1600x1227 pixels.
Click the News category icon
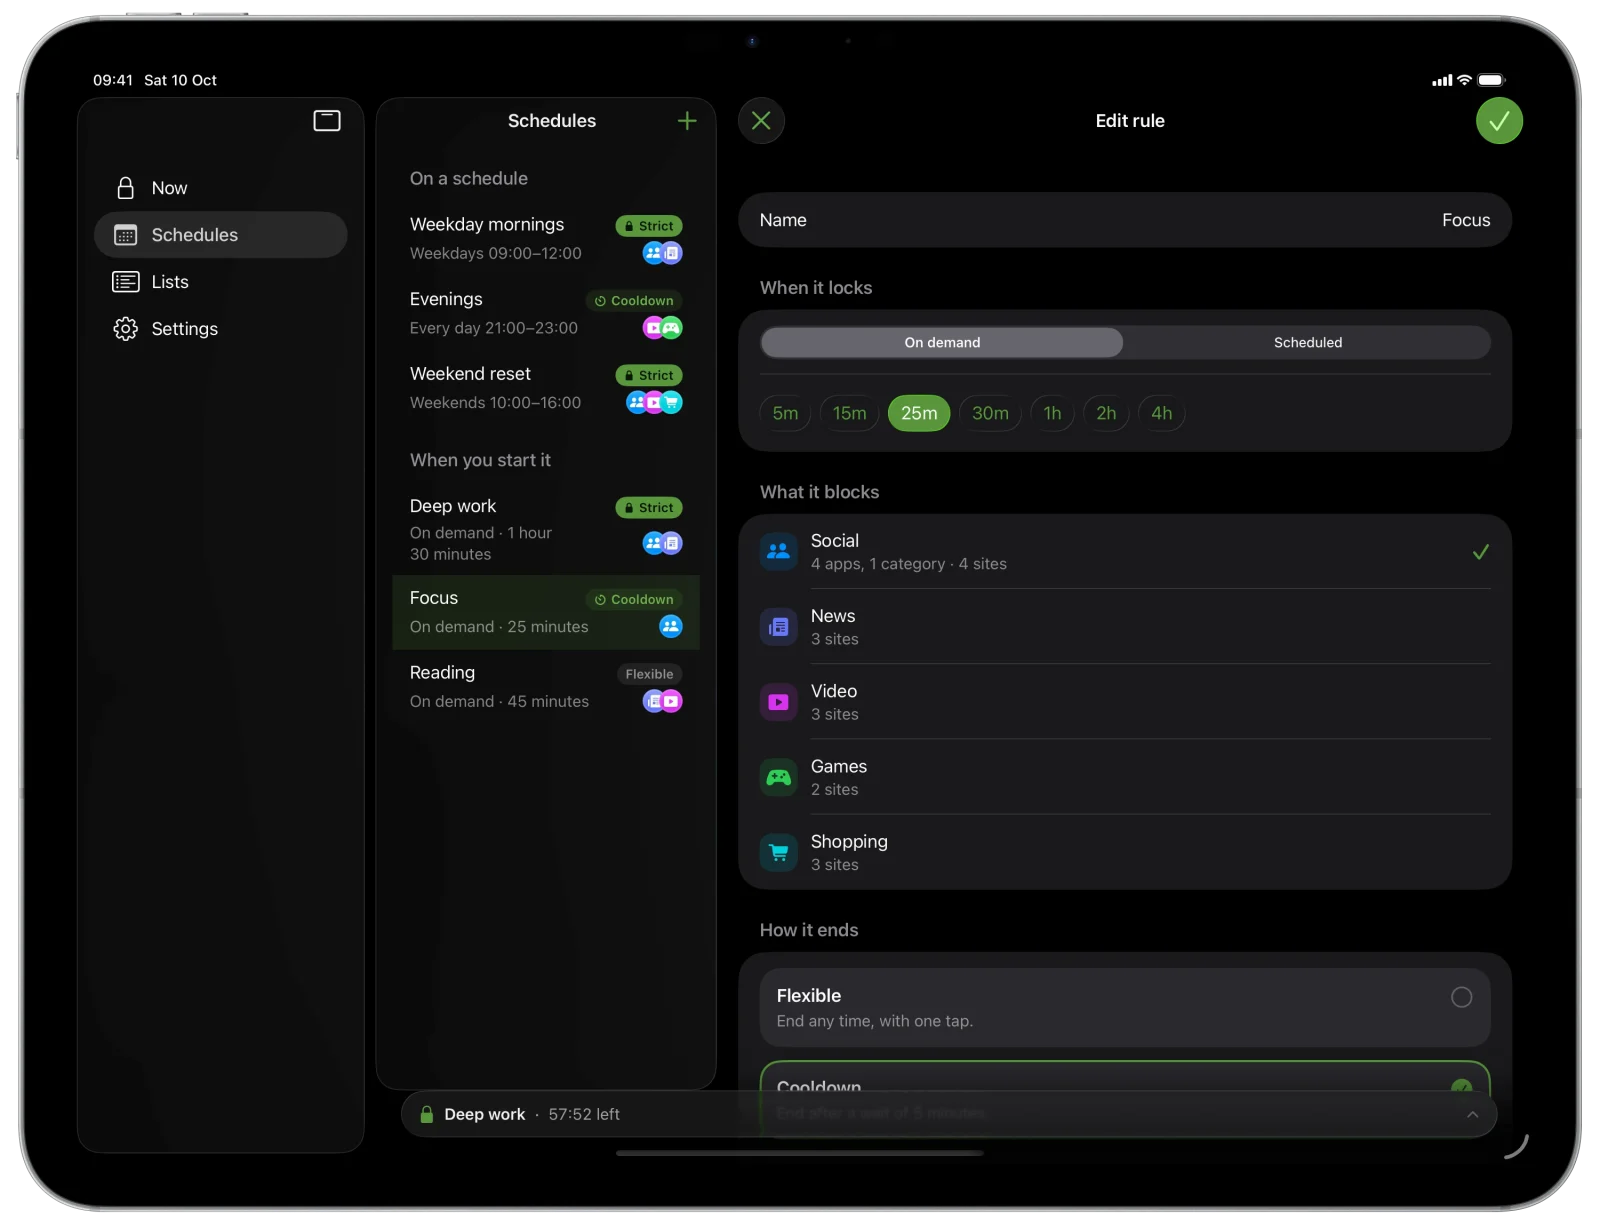pos(779,627)
